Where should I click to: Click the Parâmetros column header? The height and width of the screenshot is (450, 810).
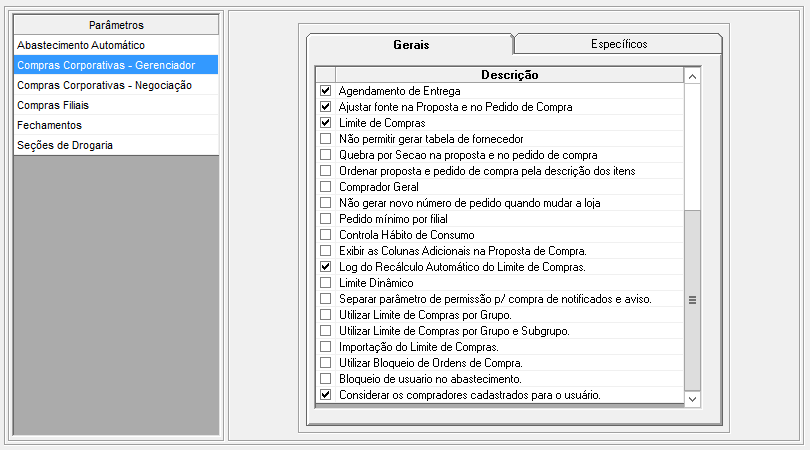(116, 25)
